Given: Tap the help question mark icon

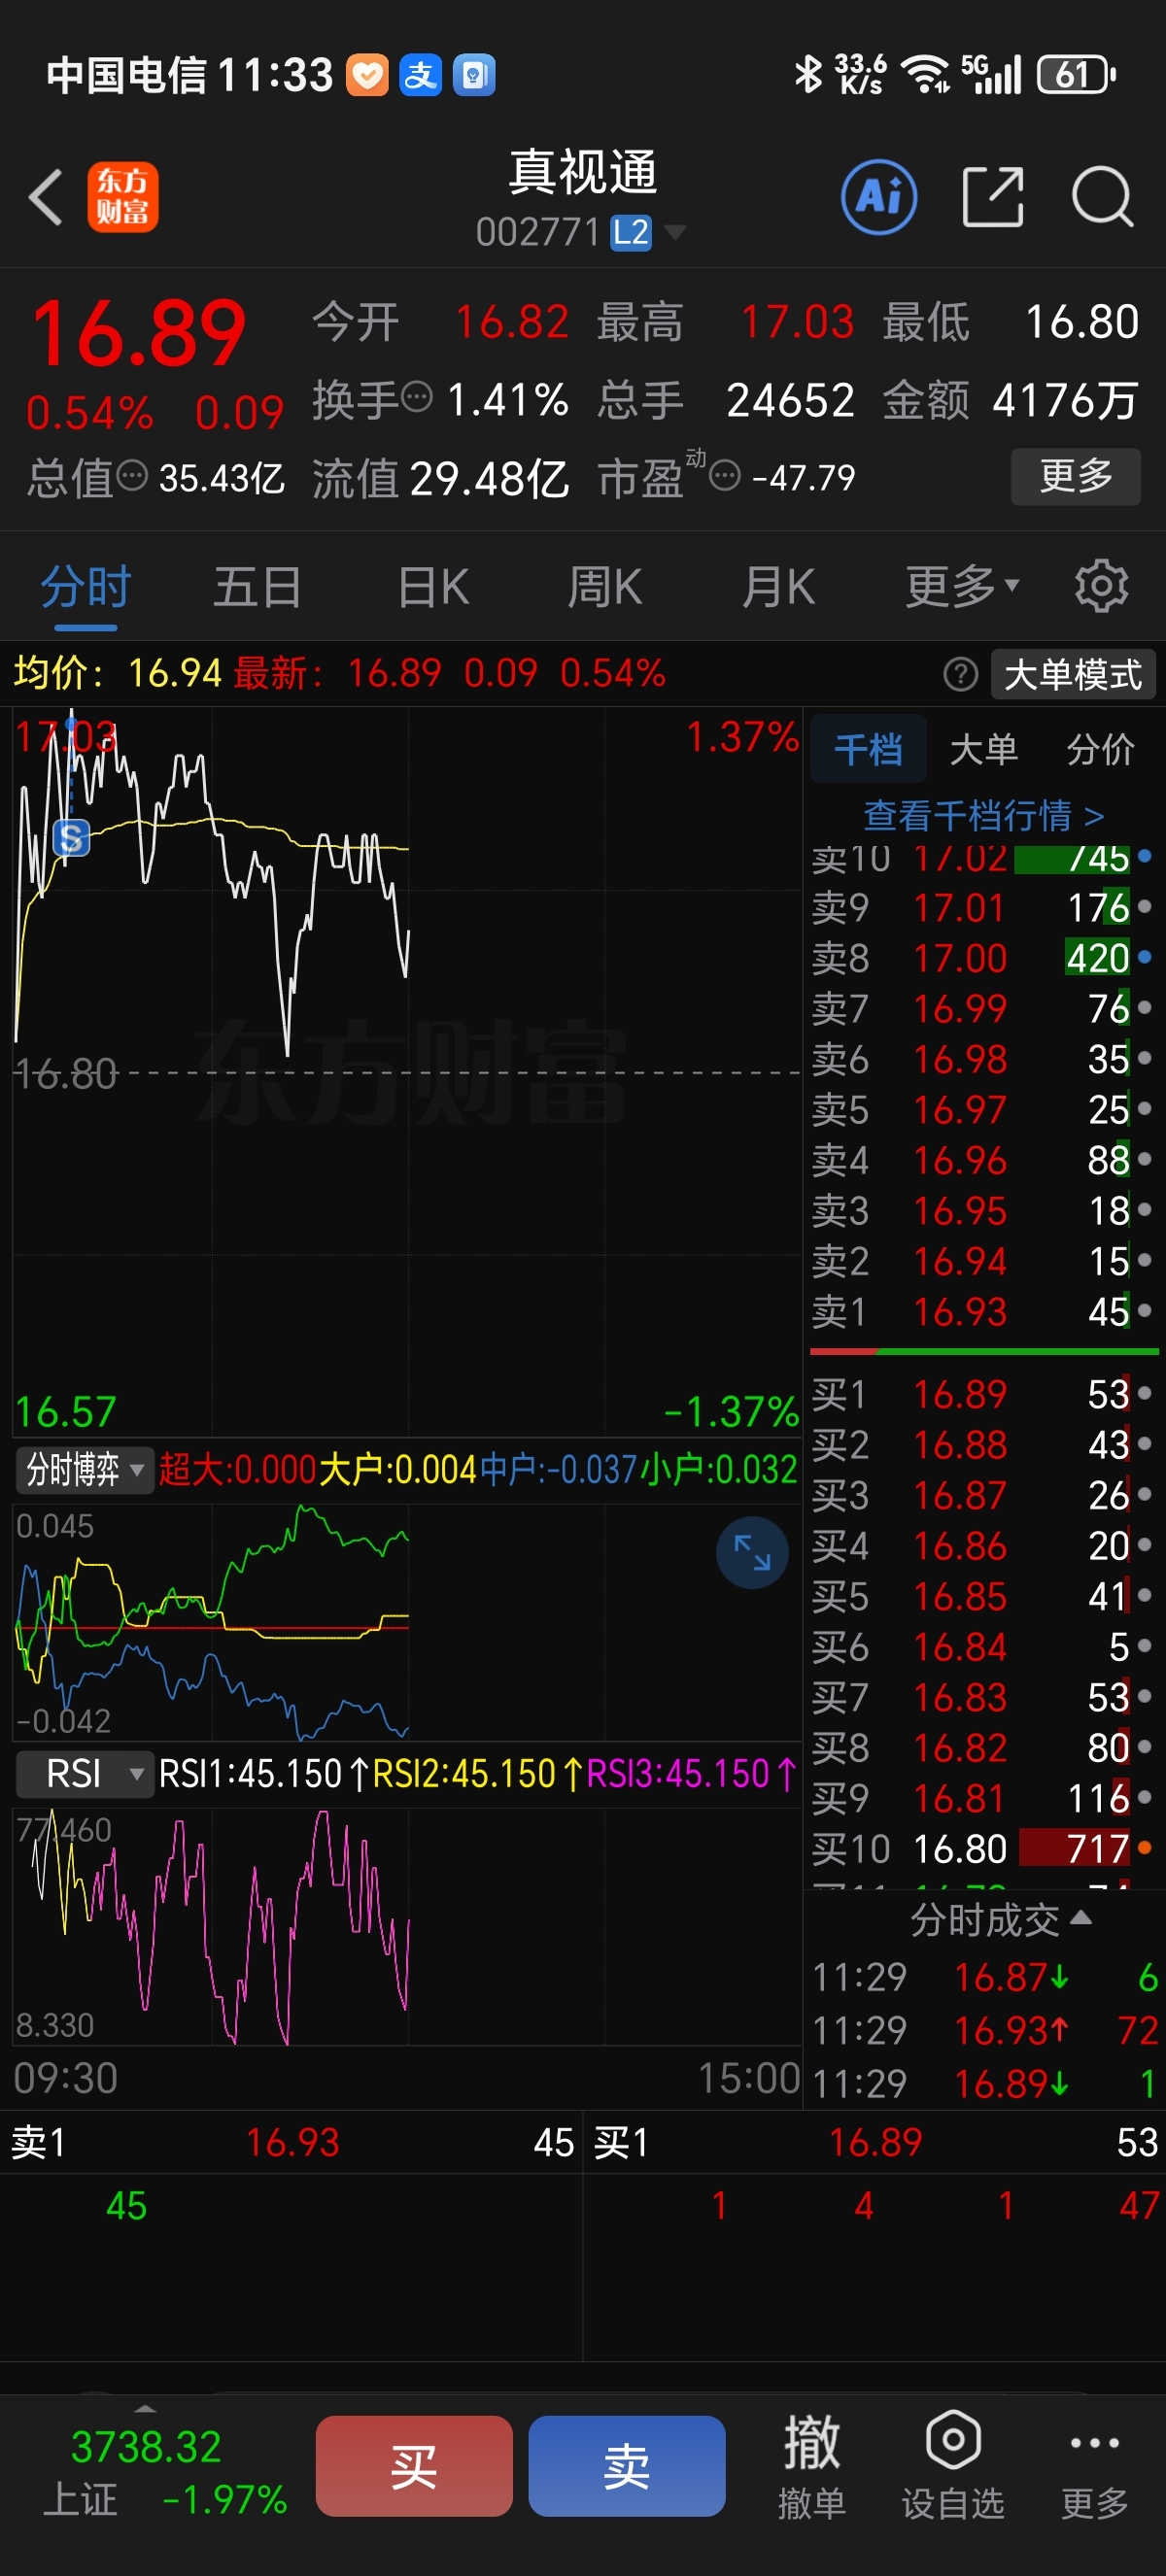Looking at the screenshot, I should [960, 674].
